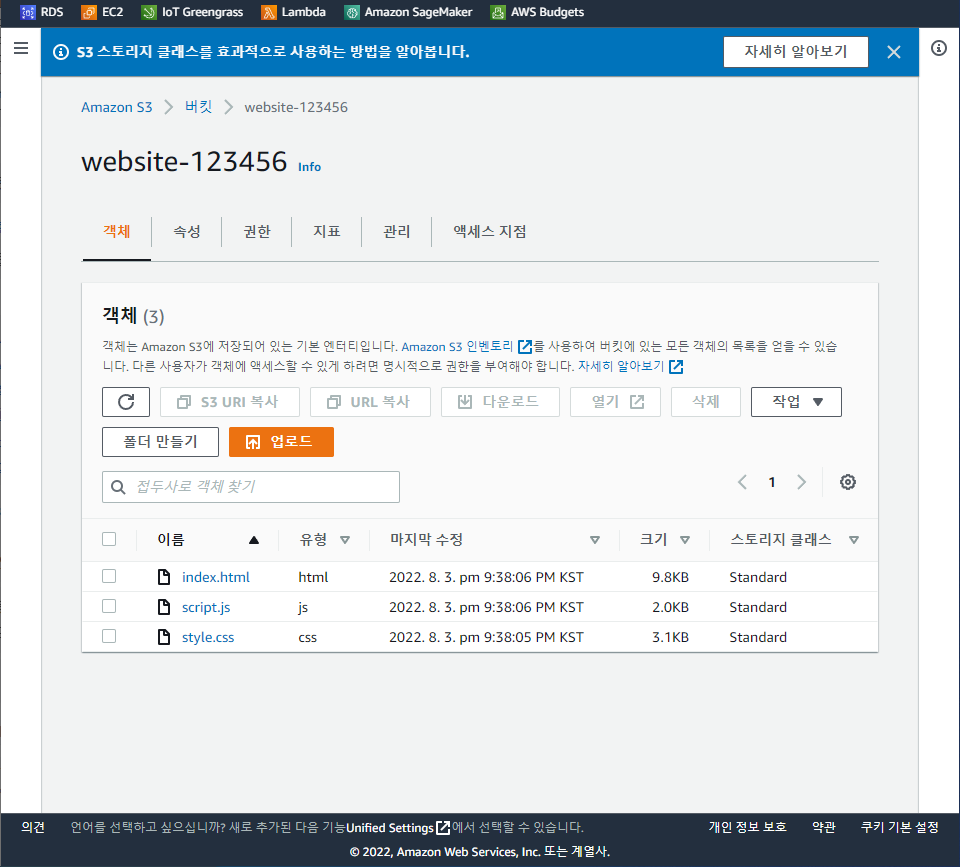Click the URL 복사 button
This screenshot has height=867, width=960.
pyautogui.click(x=370, y=402)
